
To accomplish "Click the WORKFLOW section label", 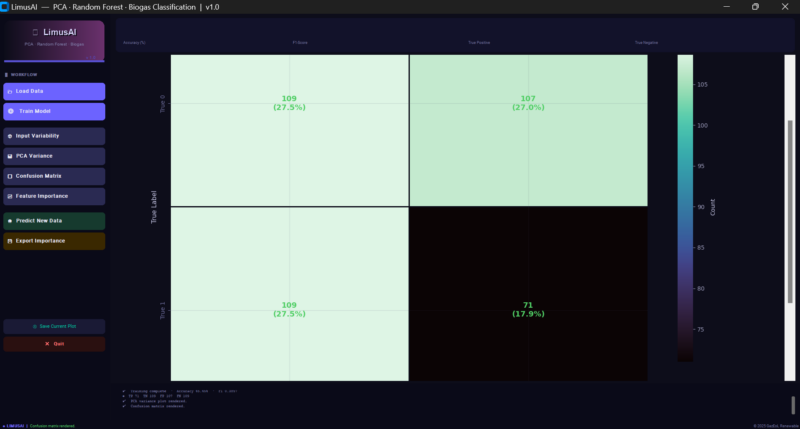I will 23,75.
